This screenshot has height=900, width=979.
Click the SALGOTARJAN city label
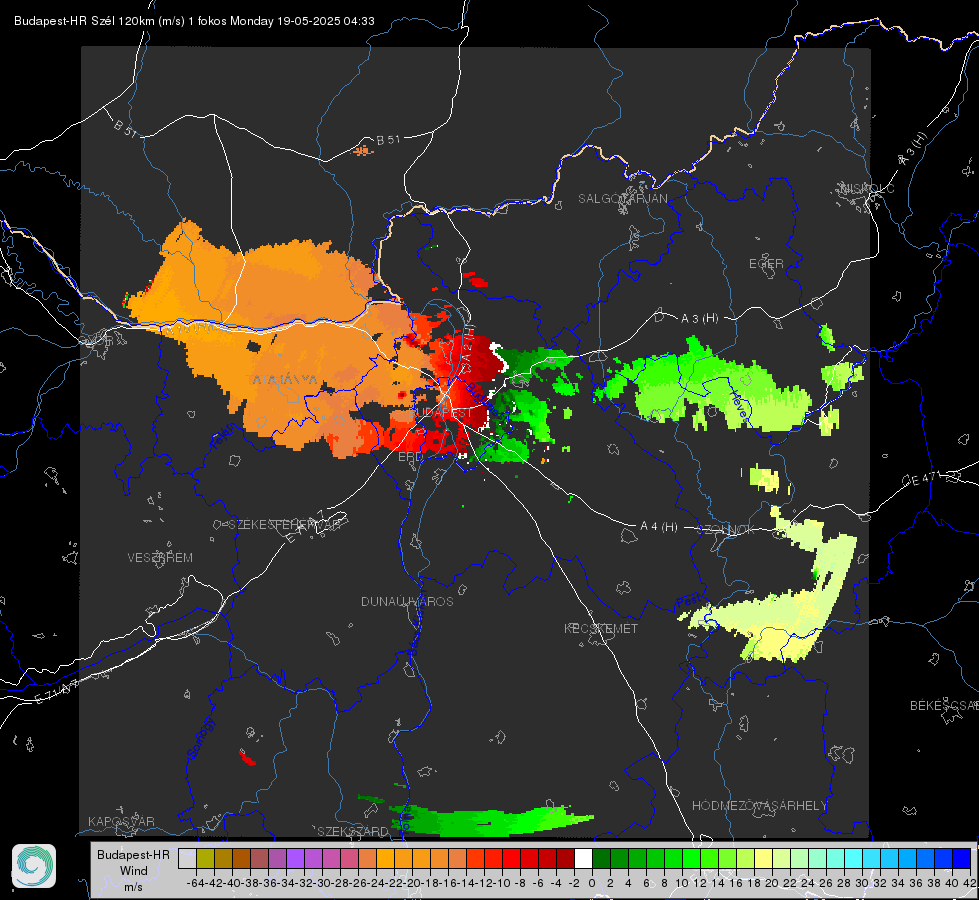pos(622,199)
